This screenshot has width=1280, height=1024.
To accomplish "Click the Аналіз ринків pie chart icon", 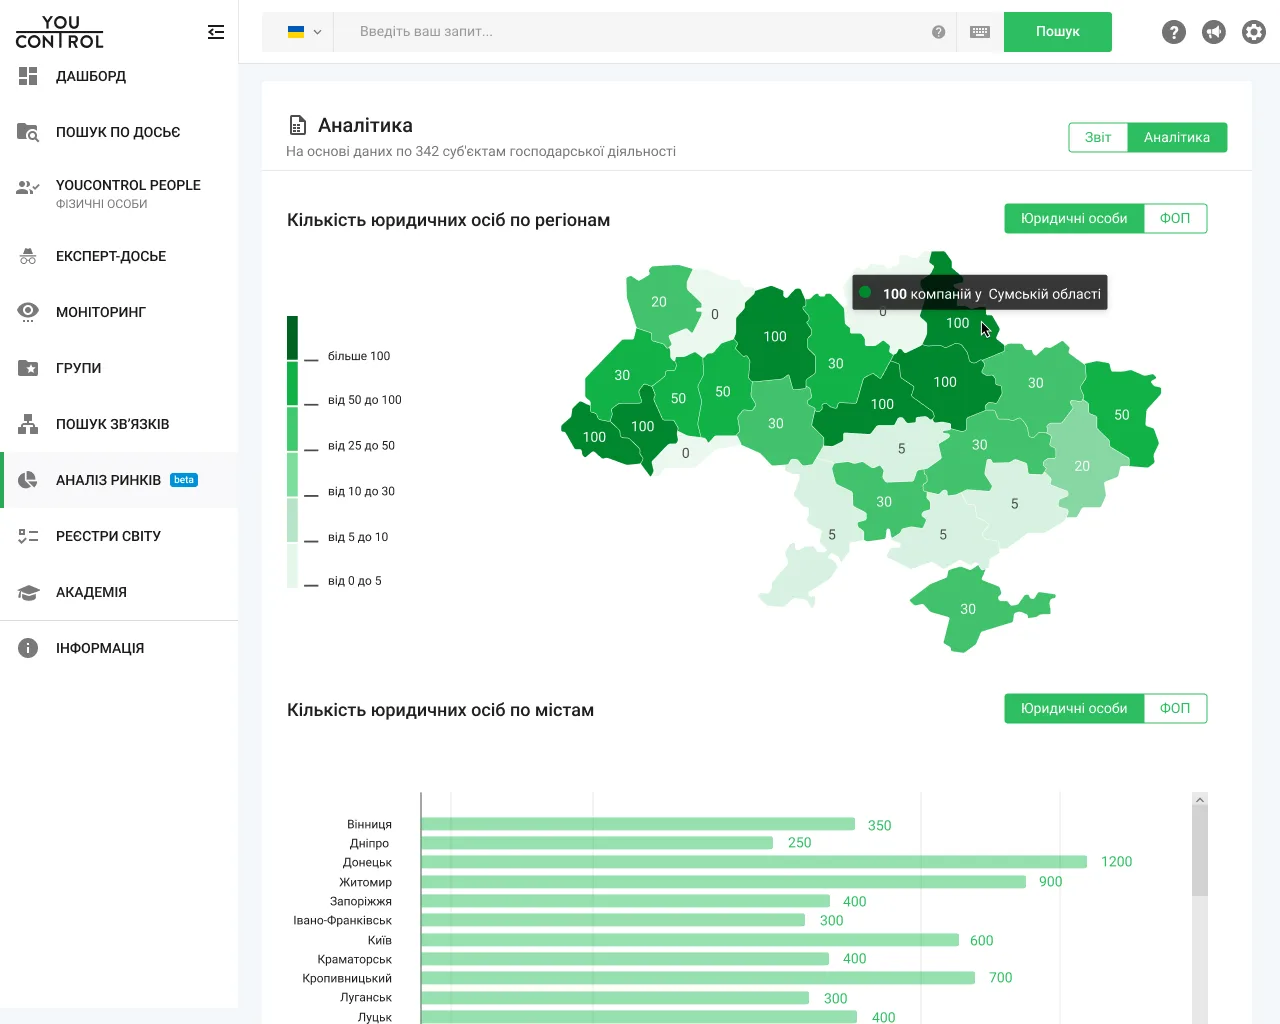I will click(28, 480).
